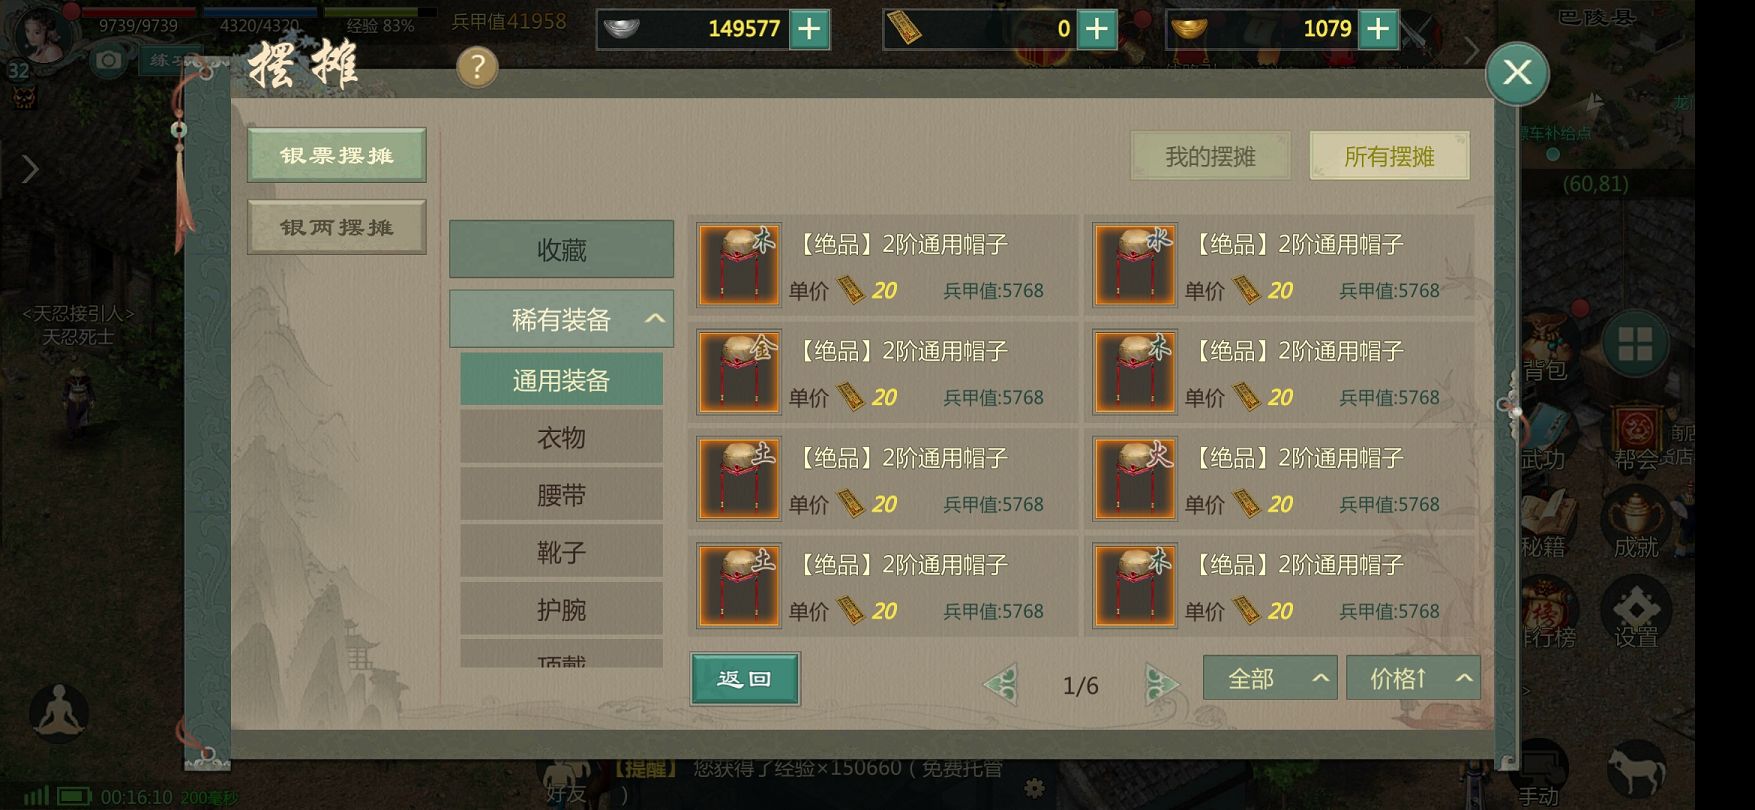Click the 返回 back button
This screenshot has height=810, width=1755.
pos(745,679)
